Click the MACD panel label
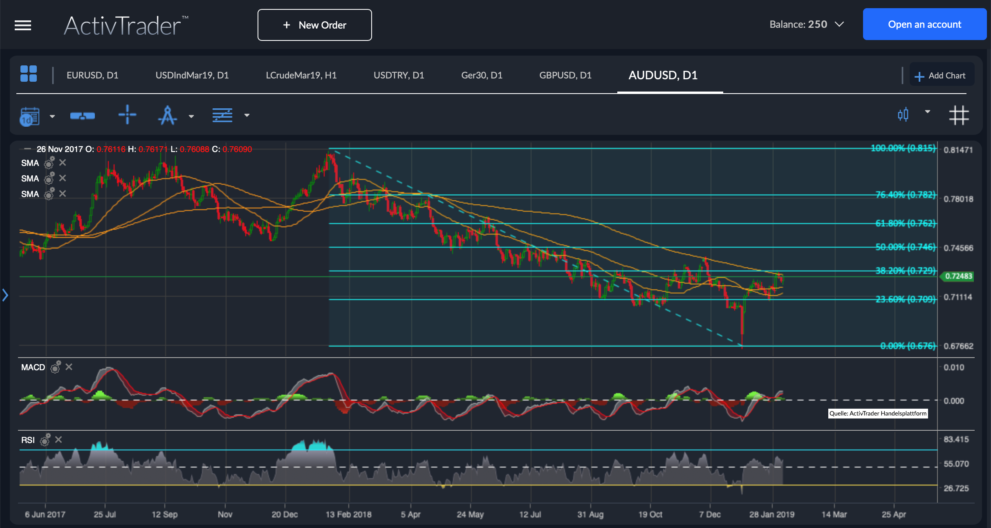991x528 pixels. coord(33,367)
